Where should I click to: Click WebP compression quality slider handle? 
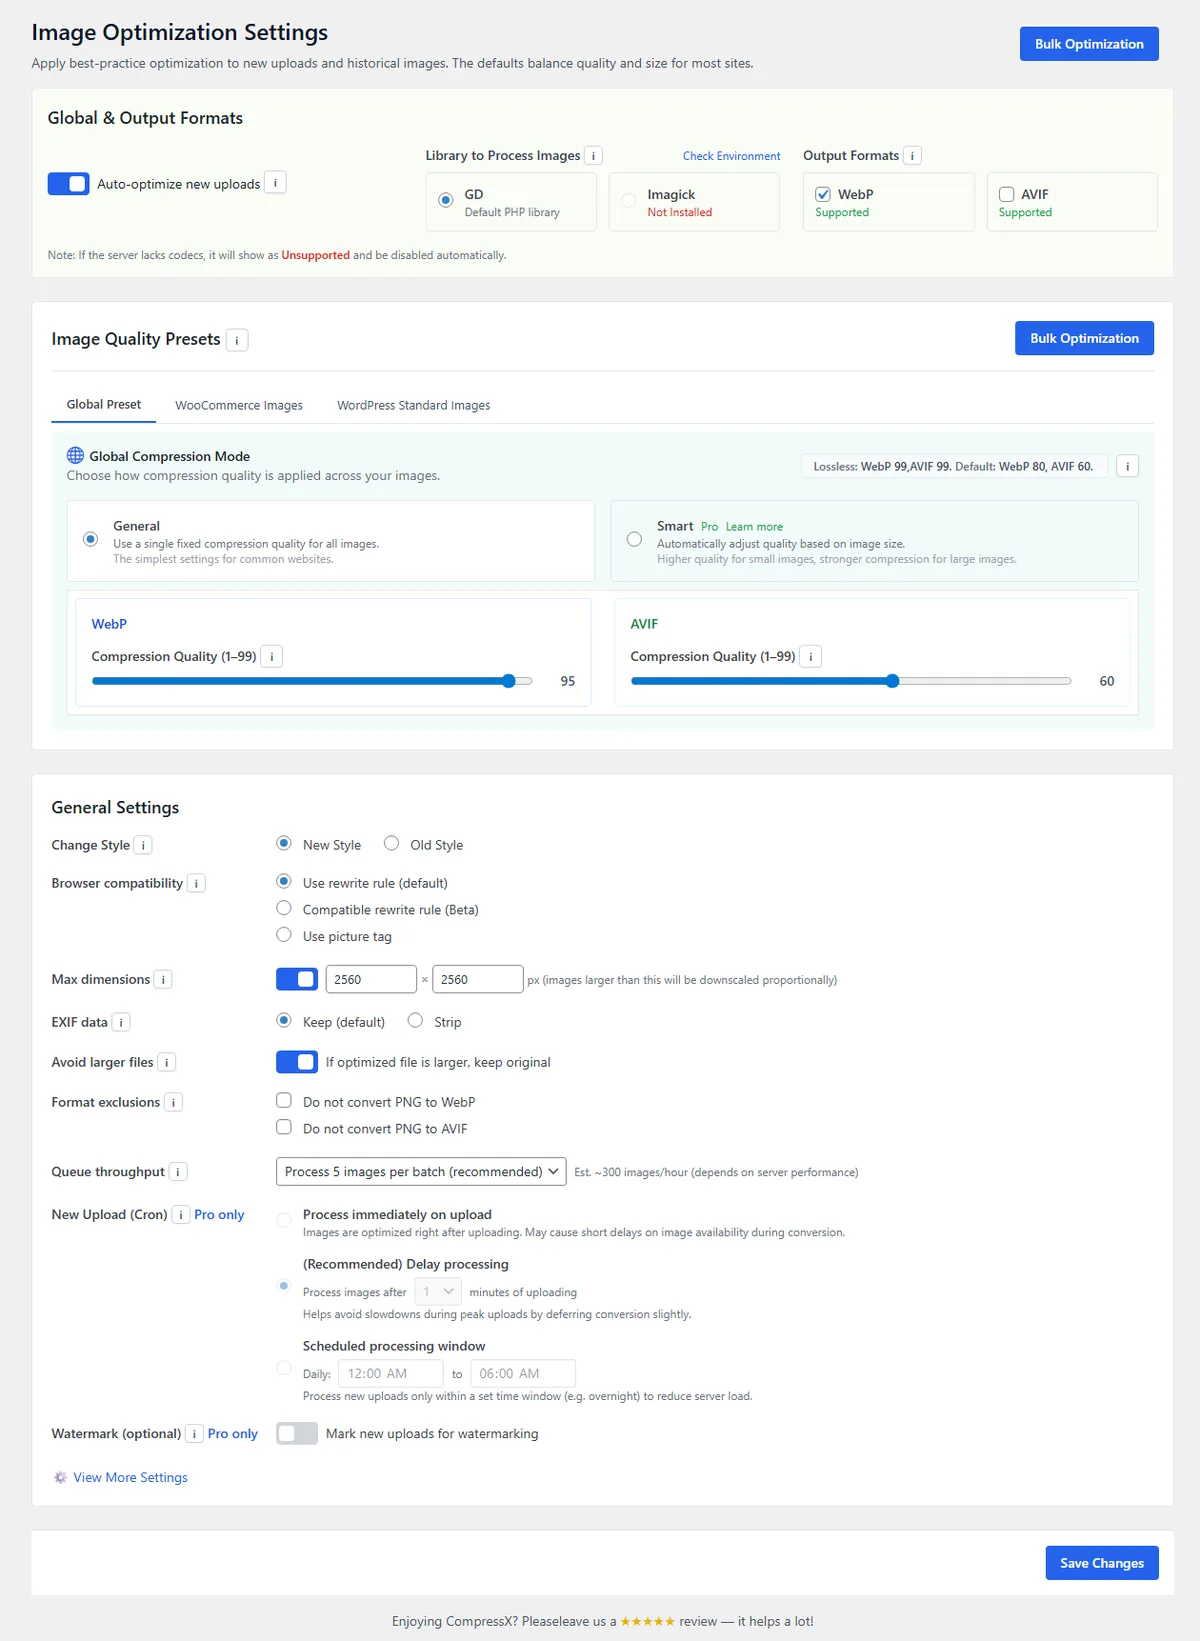pos(509,681)
